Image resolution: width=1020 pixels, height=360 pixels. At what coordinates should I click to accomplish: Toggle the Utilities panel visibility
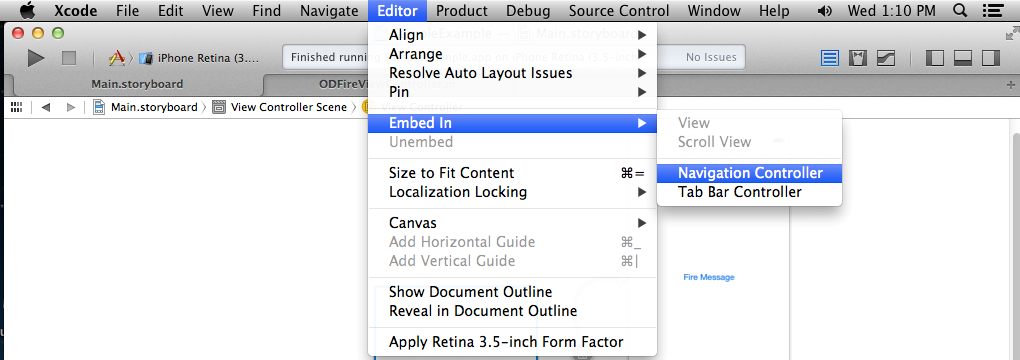[x=990, y=58]
